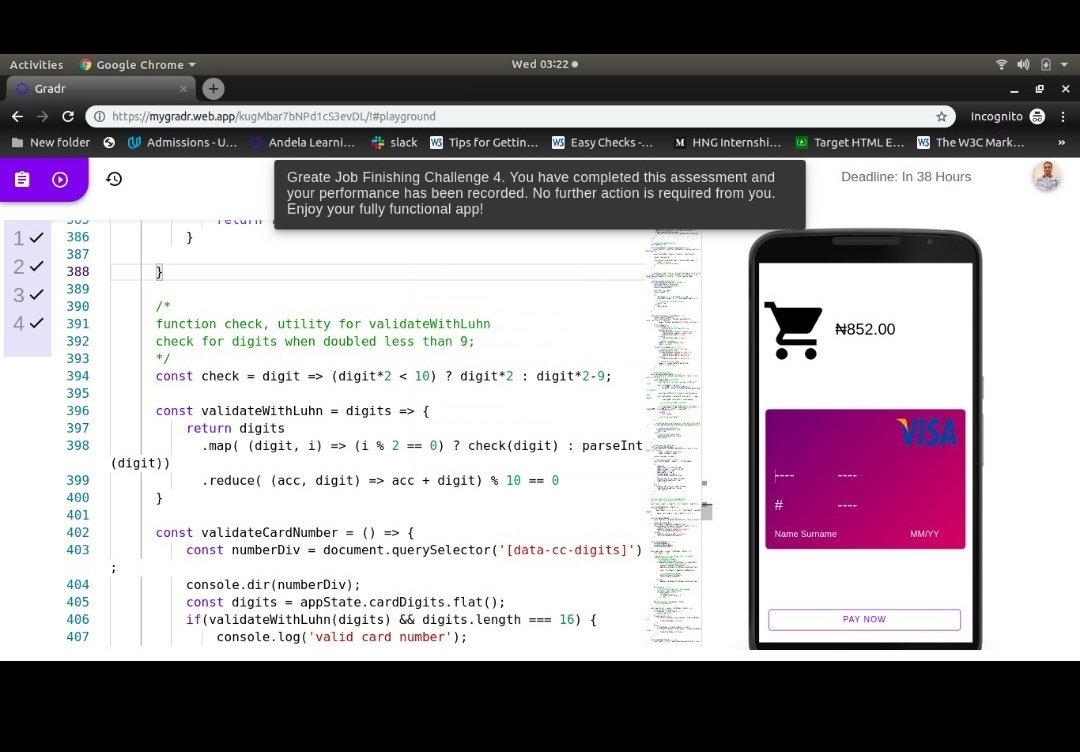Go back with browser back arrow

(18, 116)
